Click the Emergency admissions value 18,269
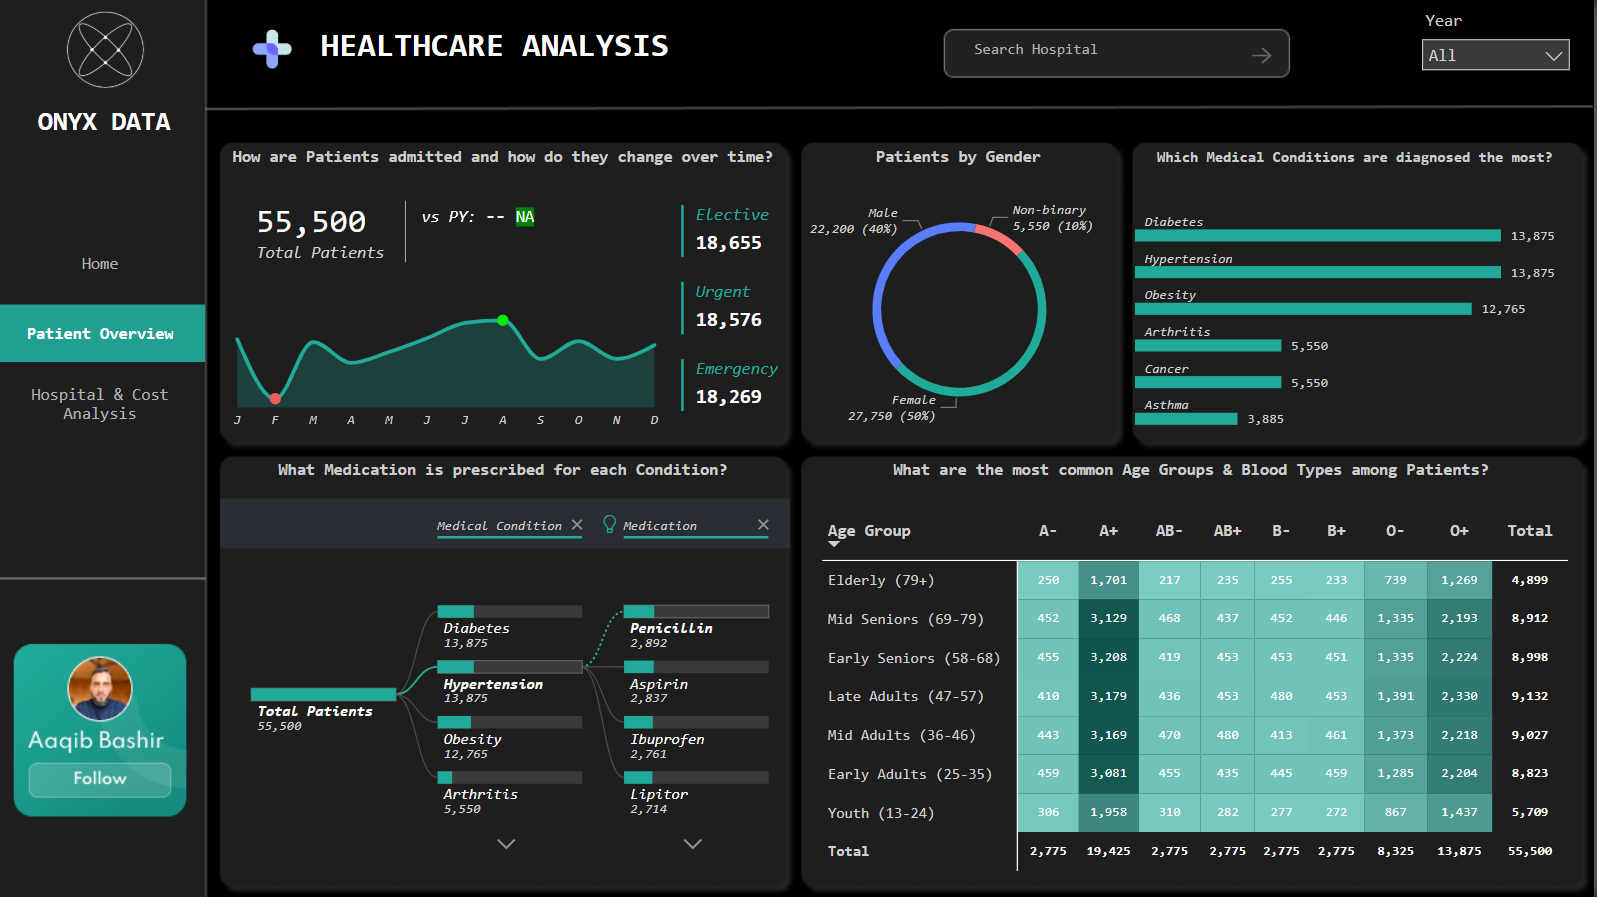1597x897 pixels. (728, 397)
